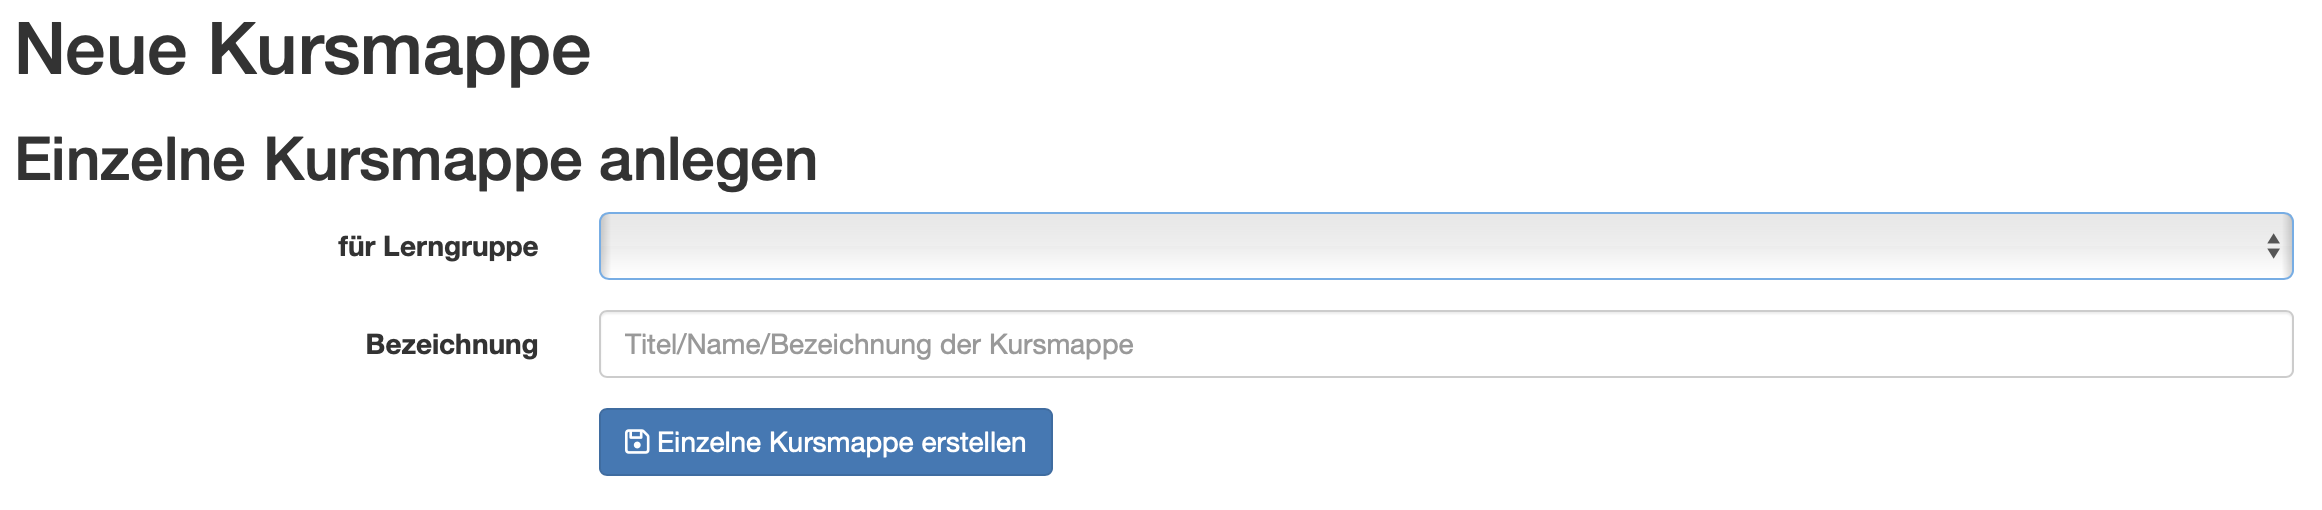Click the Einzelne Kursmappe anlegen heading
Viewport: 2322px width, 510px height.
[416, 160]
